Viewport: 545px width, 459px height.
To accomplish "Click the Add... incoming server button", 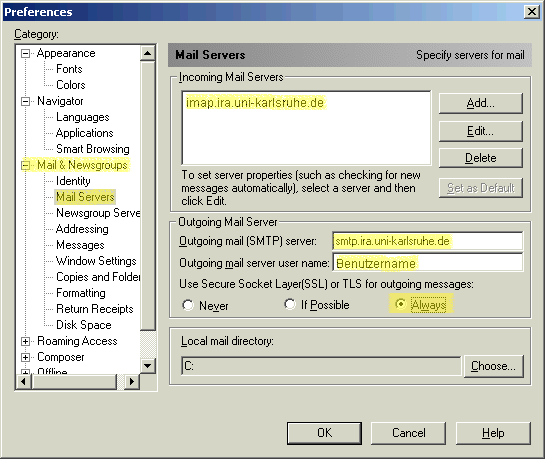I will click(x=481, y=103).
